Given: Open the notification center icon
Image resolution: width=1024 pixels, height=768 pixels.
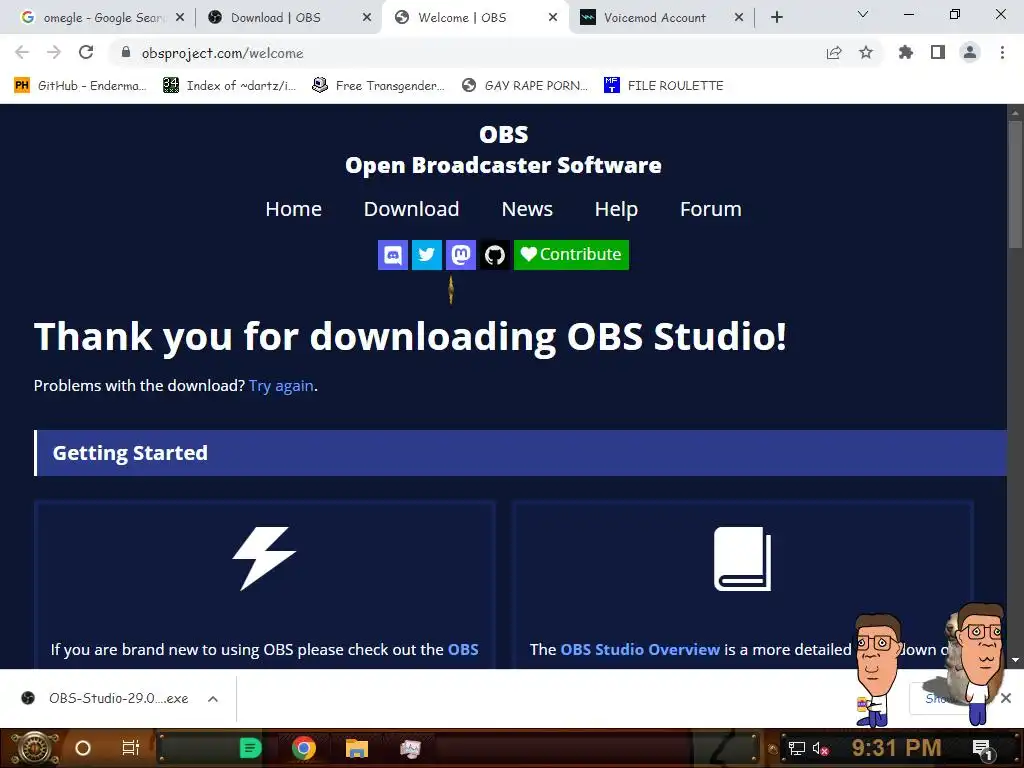Looking at the screenshot, I should pyautogui.click(x=982, y=749).
